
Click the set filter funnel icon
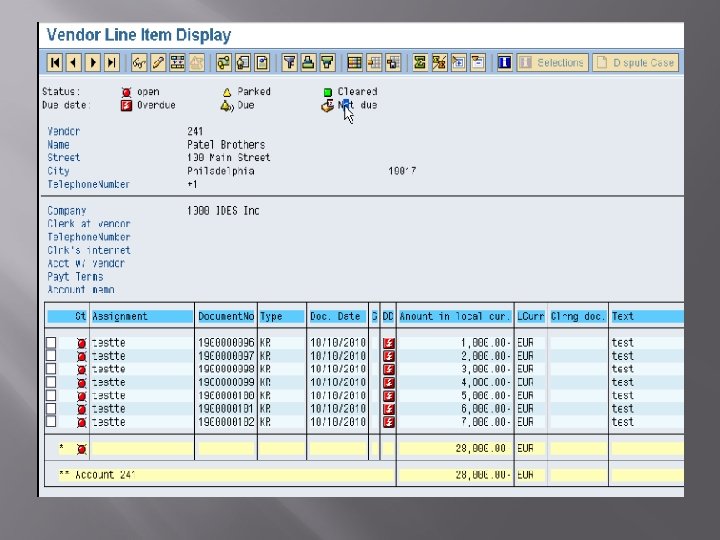(289, 63)
